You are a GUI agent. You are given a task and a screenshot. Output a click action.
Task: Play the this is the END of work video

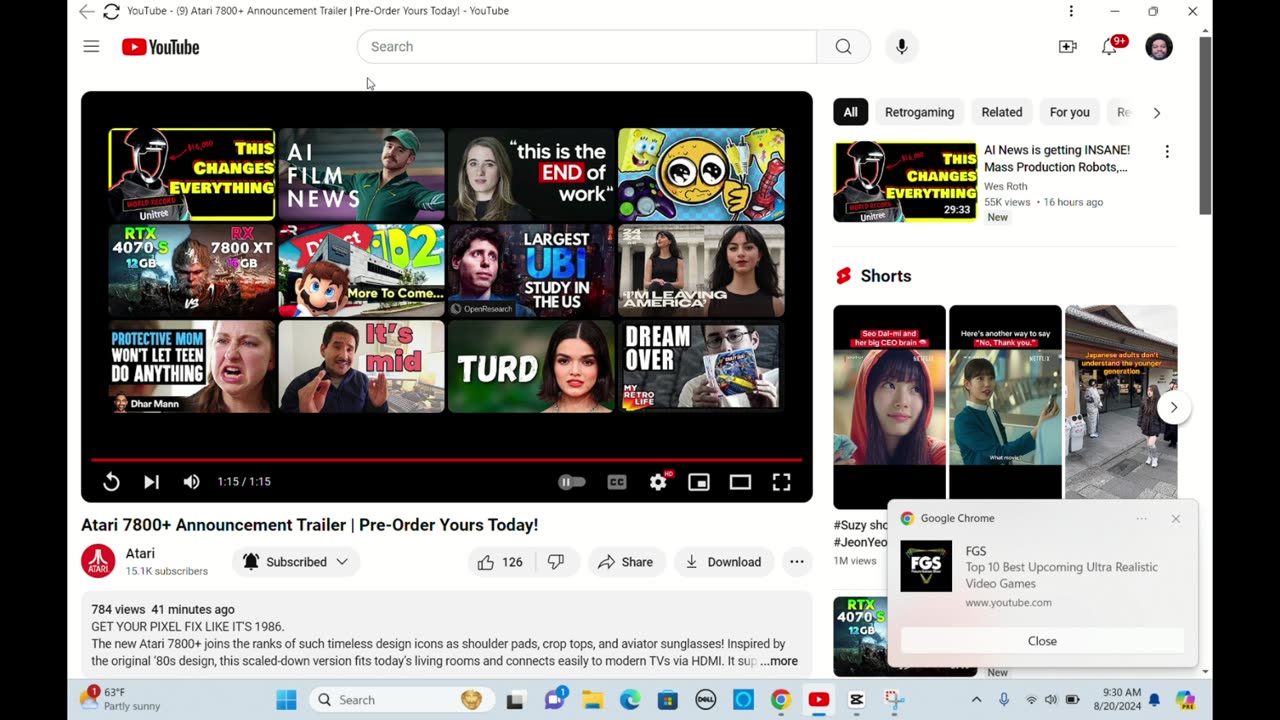(531, 174)
